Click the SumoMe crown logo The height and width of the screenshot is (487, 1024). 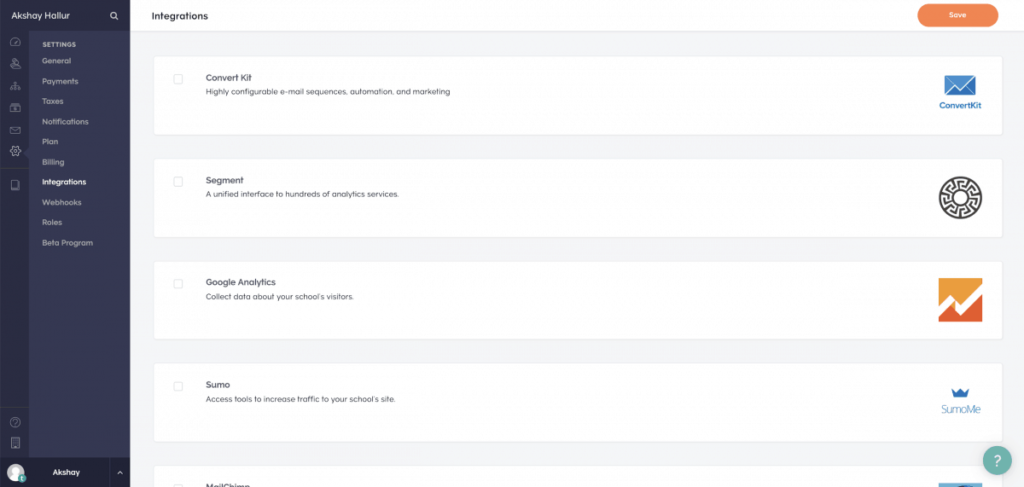pyautogui.click(x=960, y=401)
